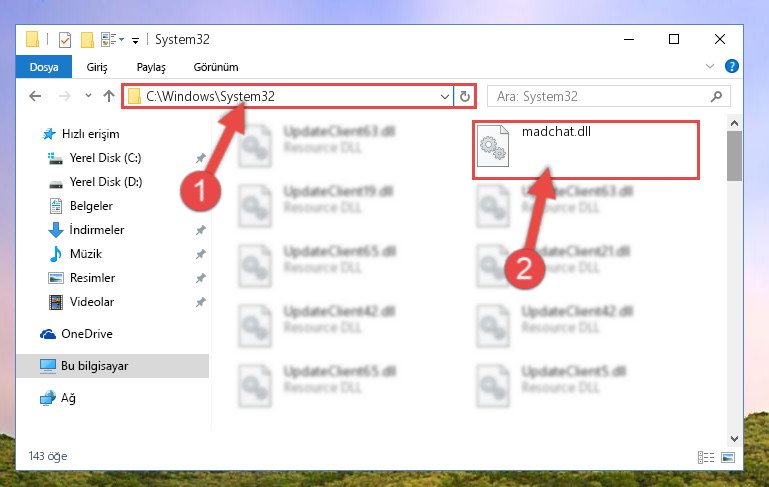This screenshot has width=769, height=487.
Task: Unpin Müzik using its pin icon
Action: [201, 254]
